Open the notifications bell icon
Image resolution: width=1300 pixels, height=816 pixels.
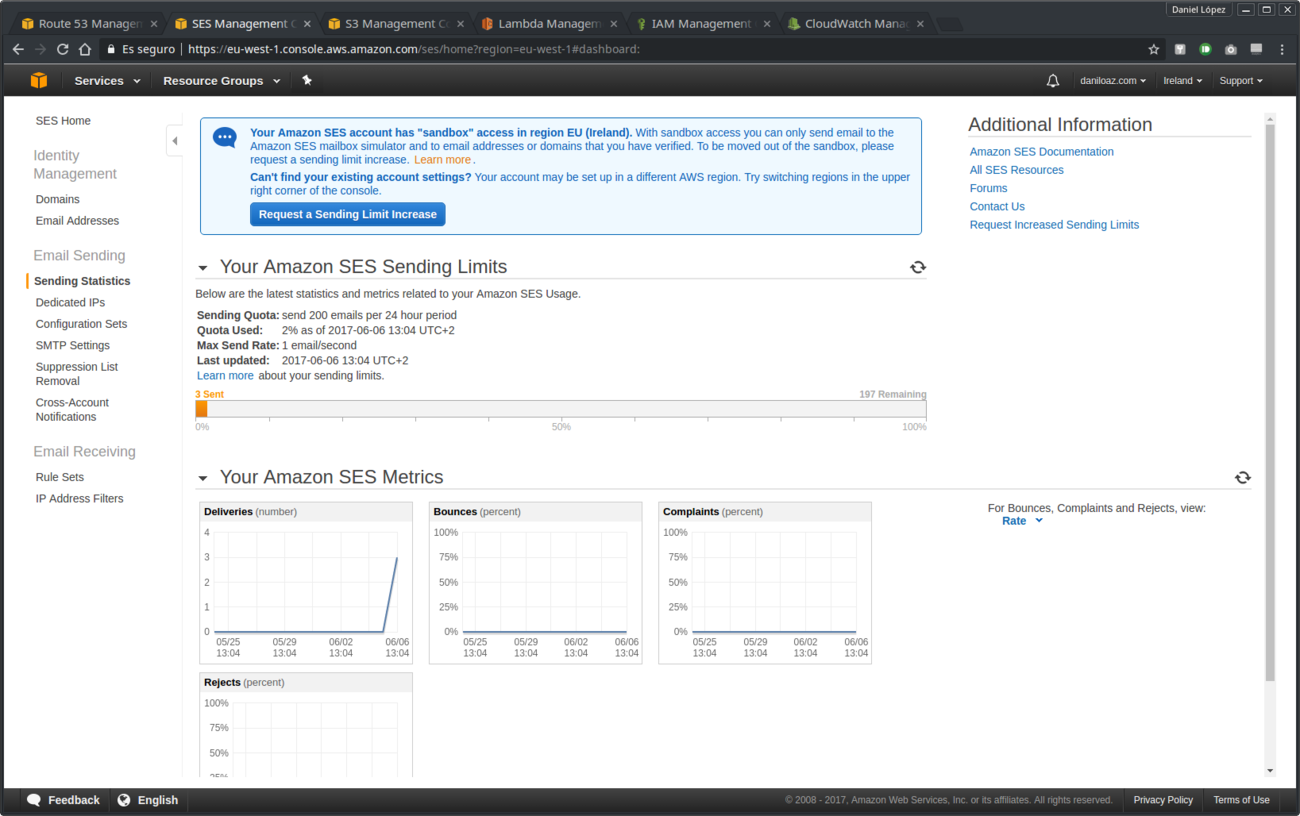(x=1052, y=80)
